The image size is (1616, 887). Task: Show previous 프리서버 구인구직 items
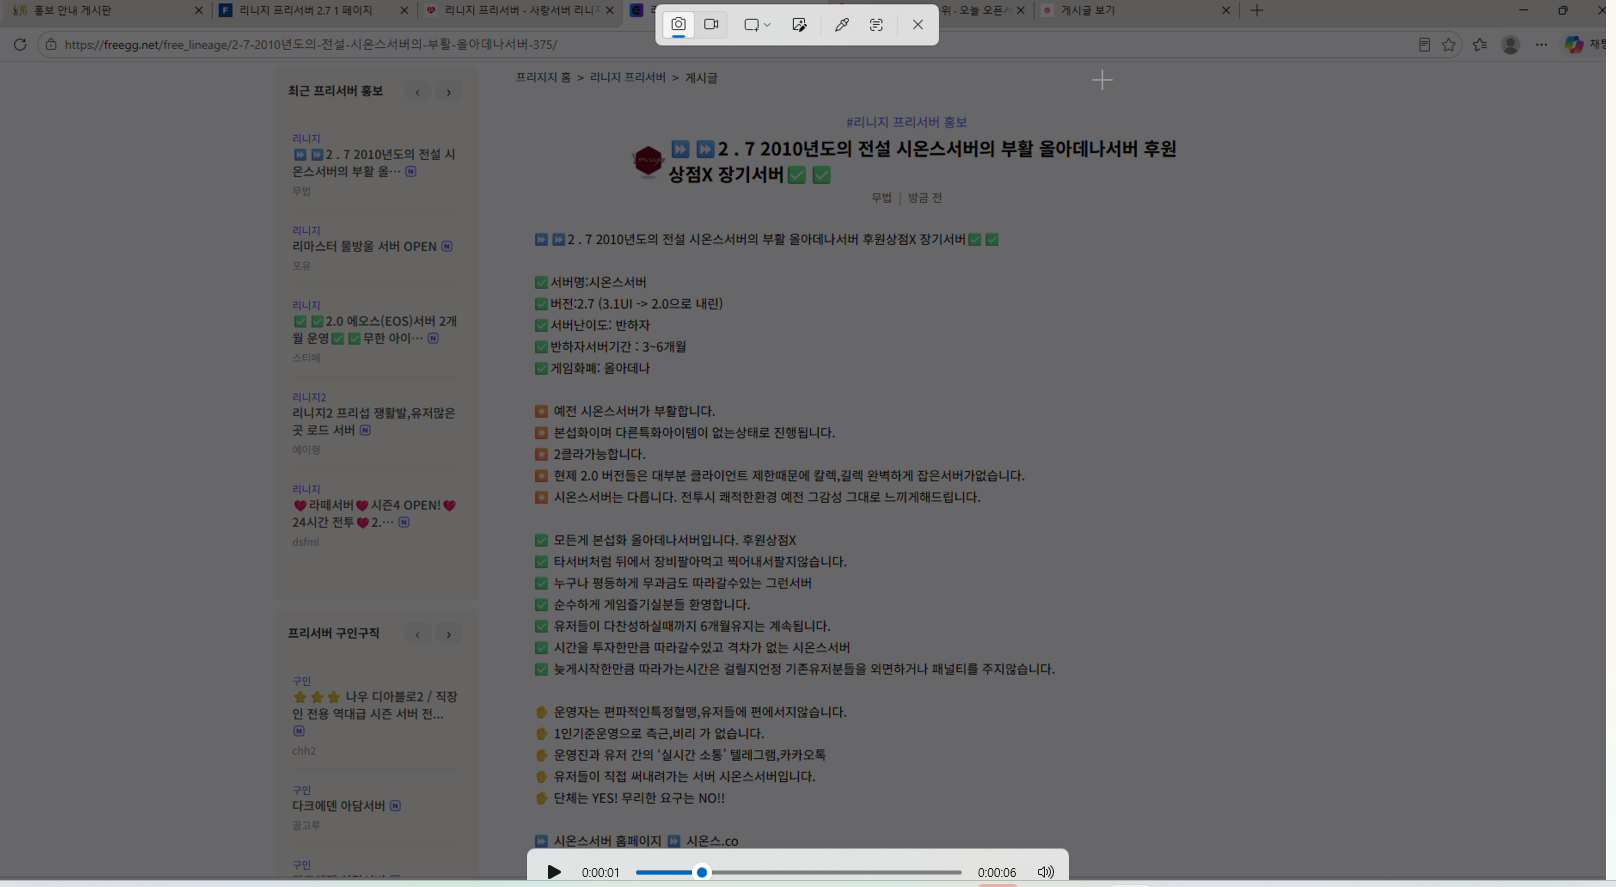point(418,634)
